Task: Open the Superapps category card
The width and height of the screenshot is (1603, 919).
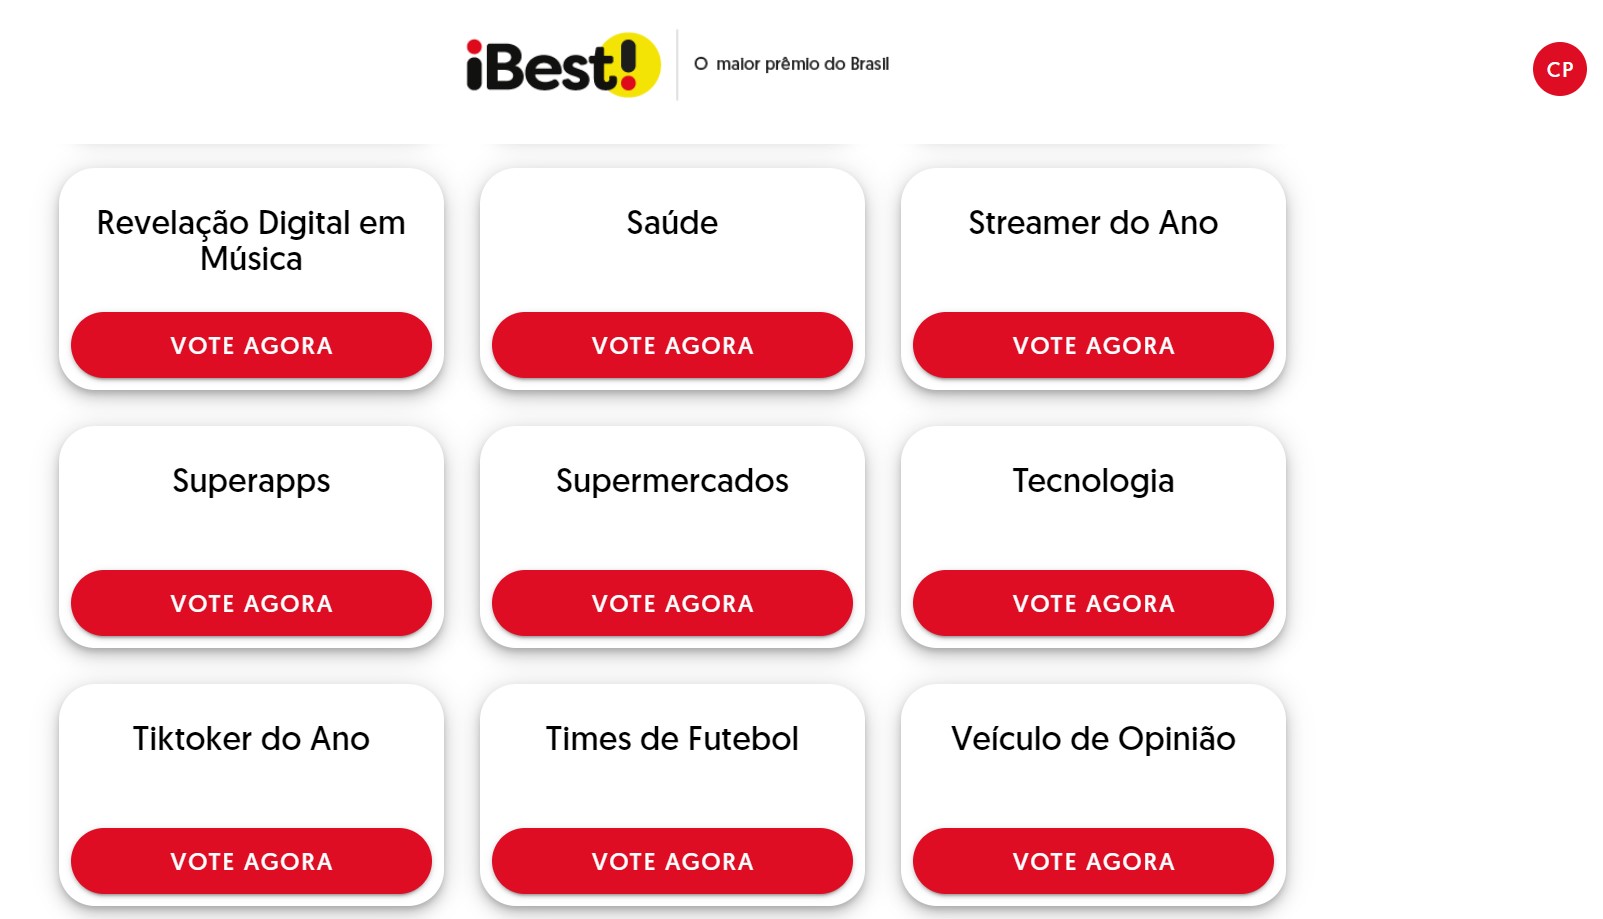Action: pos(250,481)
